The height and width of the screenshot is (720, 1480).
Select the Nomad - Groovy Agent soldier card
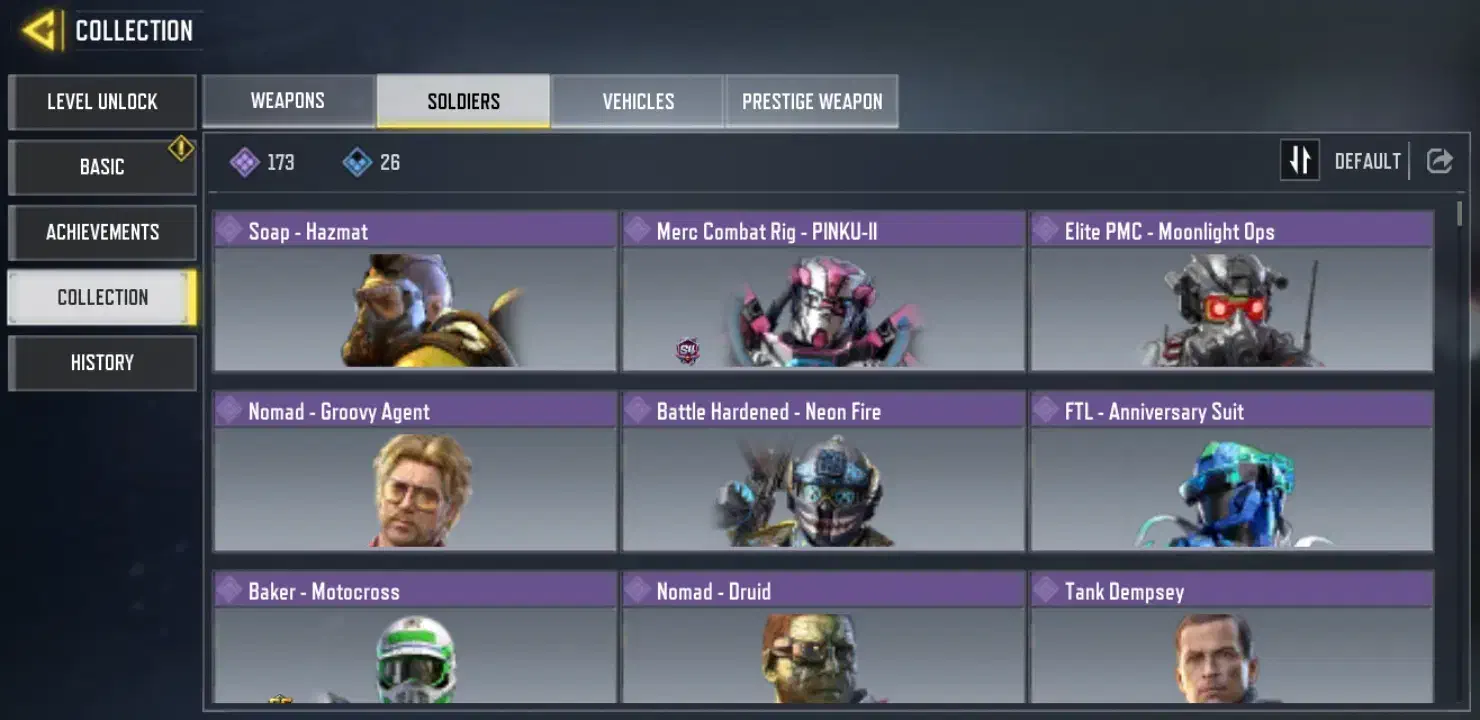pos(415,471)
